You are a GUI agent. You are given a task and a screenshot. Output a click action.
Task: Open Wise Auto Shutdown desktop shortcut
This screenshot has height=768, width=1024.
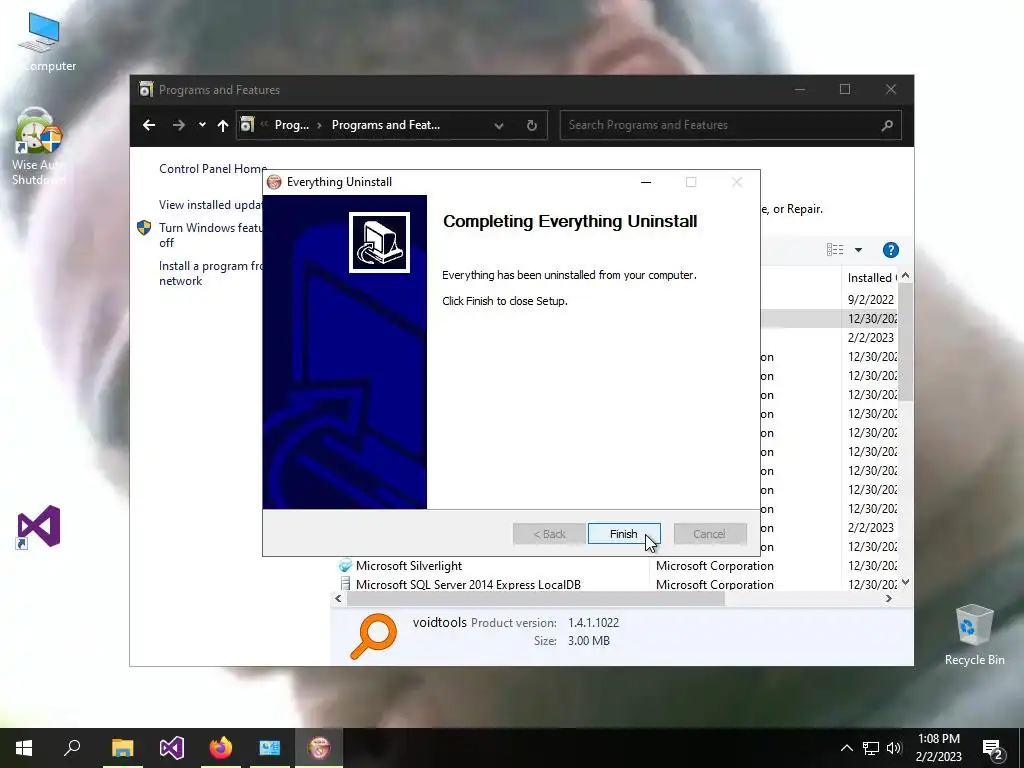click(x=39, y=146)
